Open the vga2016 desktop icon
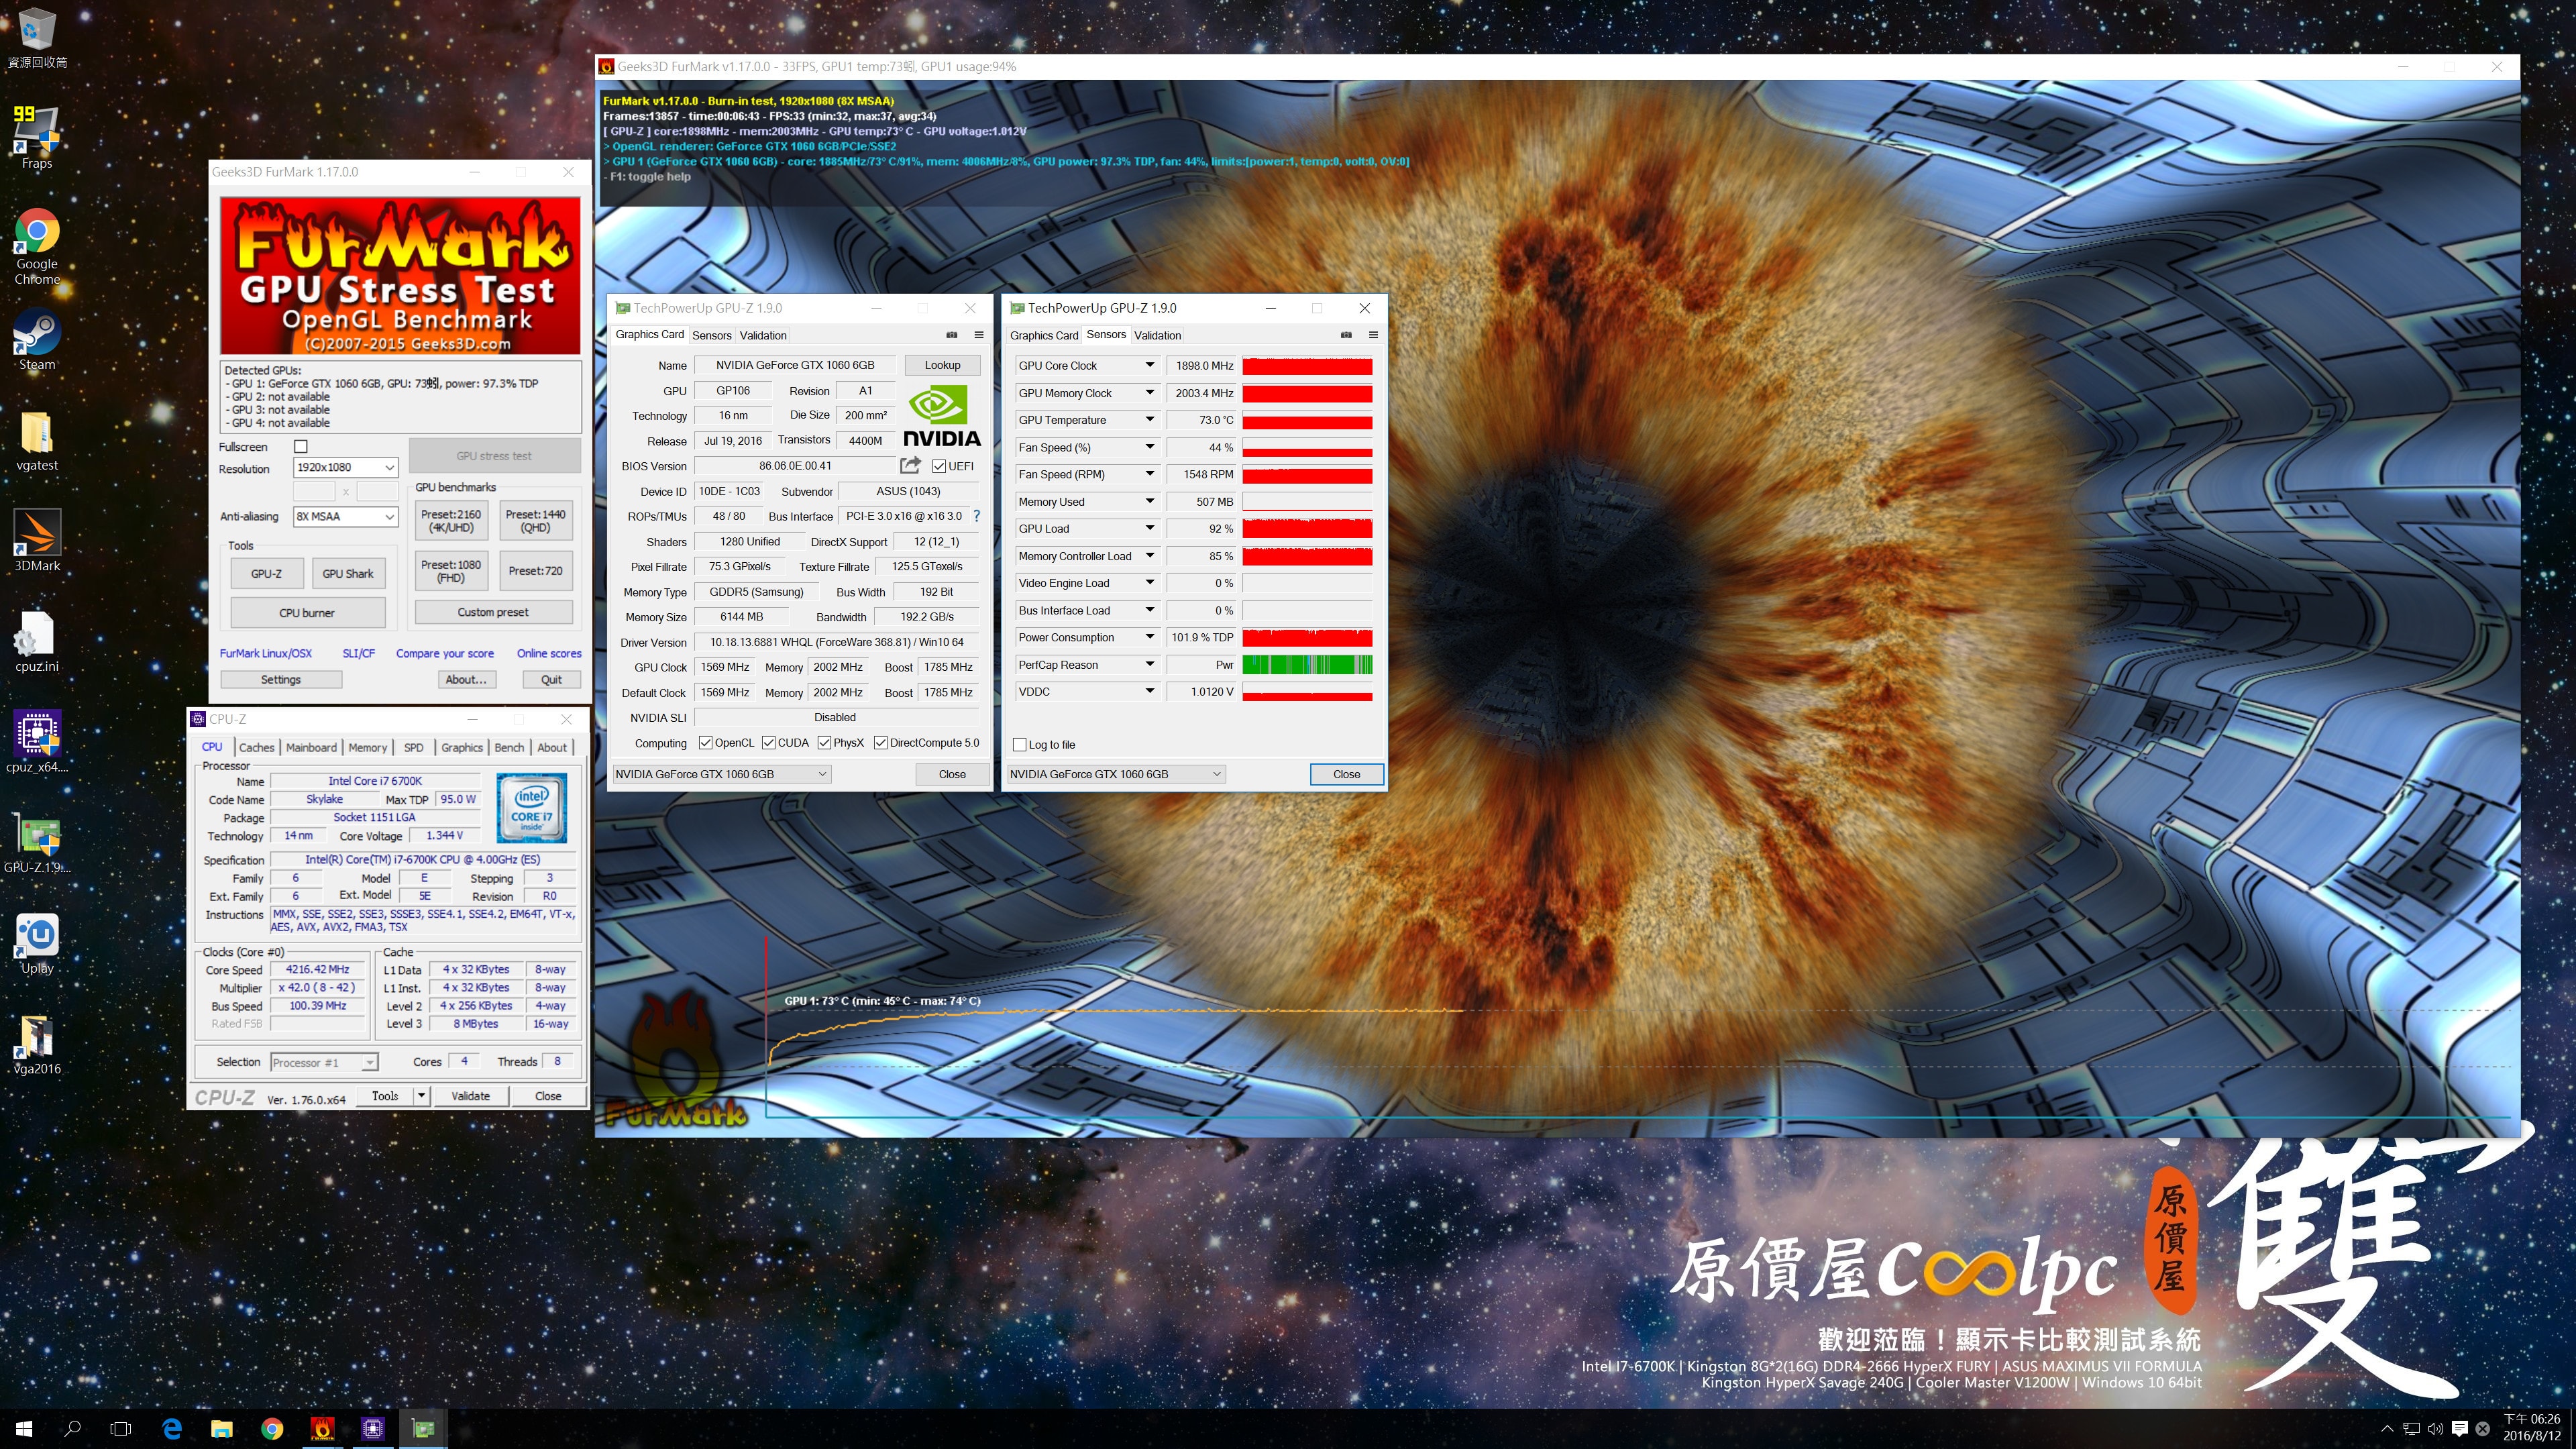2576x1449 pixels. (x=37, y=1044)
